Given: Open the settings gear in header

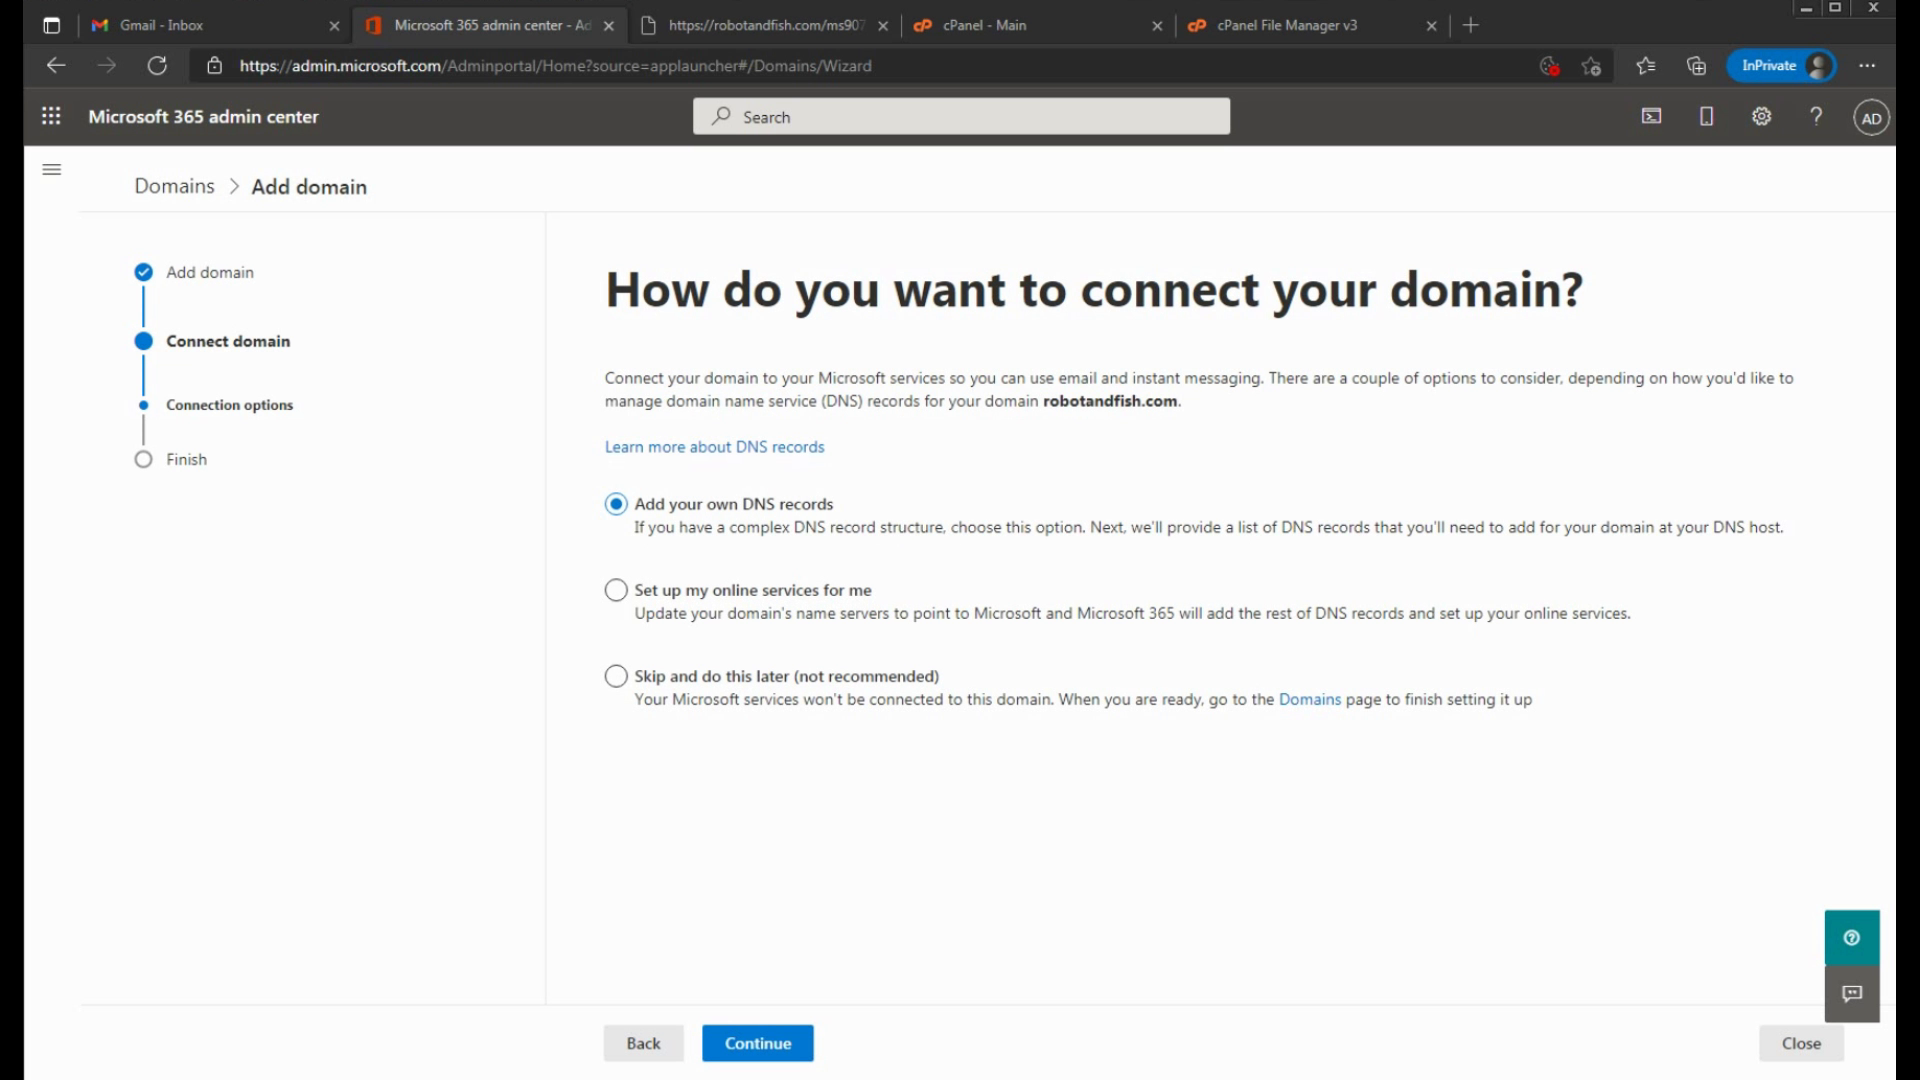Looking at the screenshot, I should click(1761, 116).
